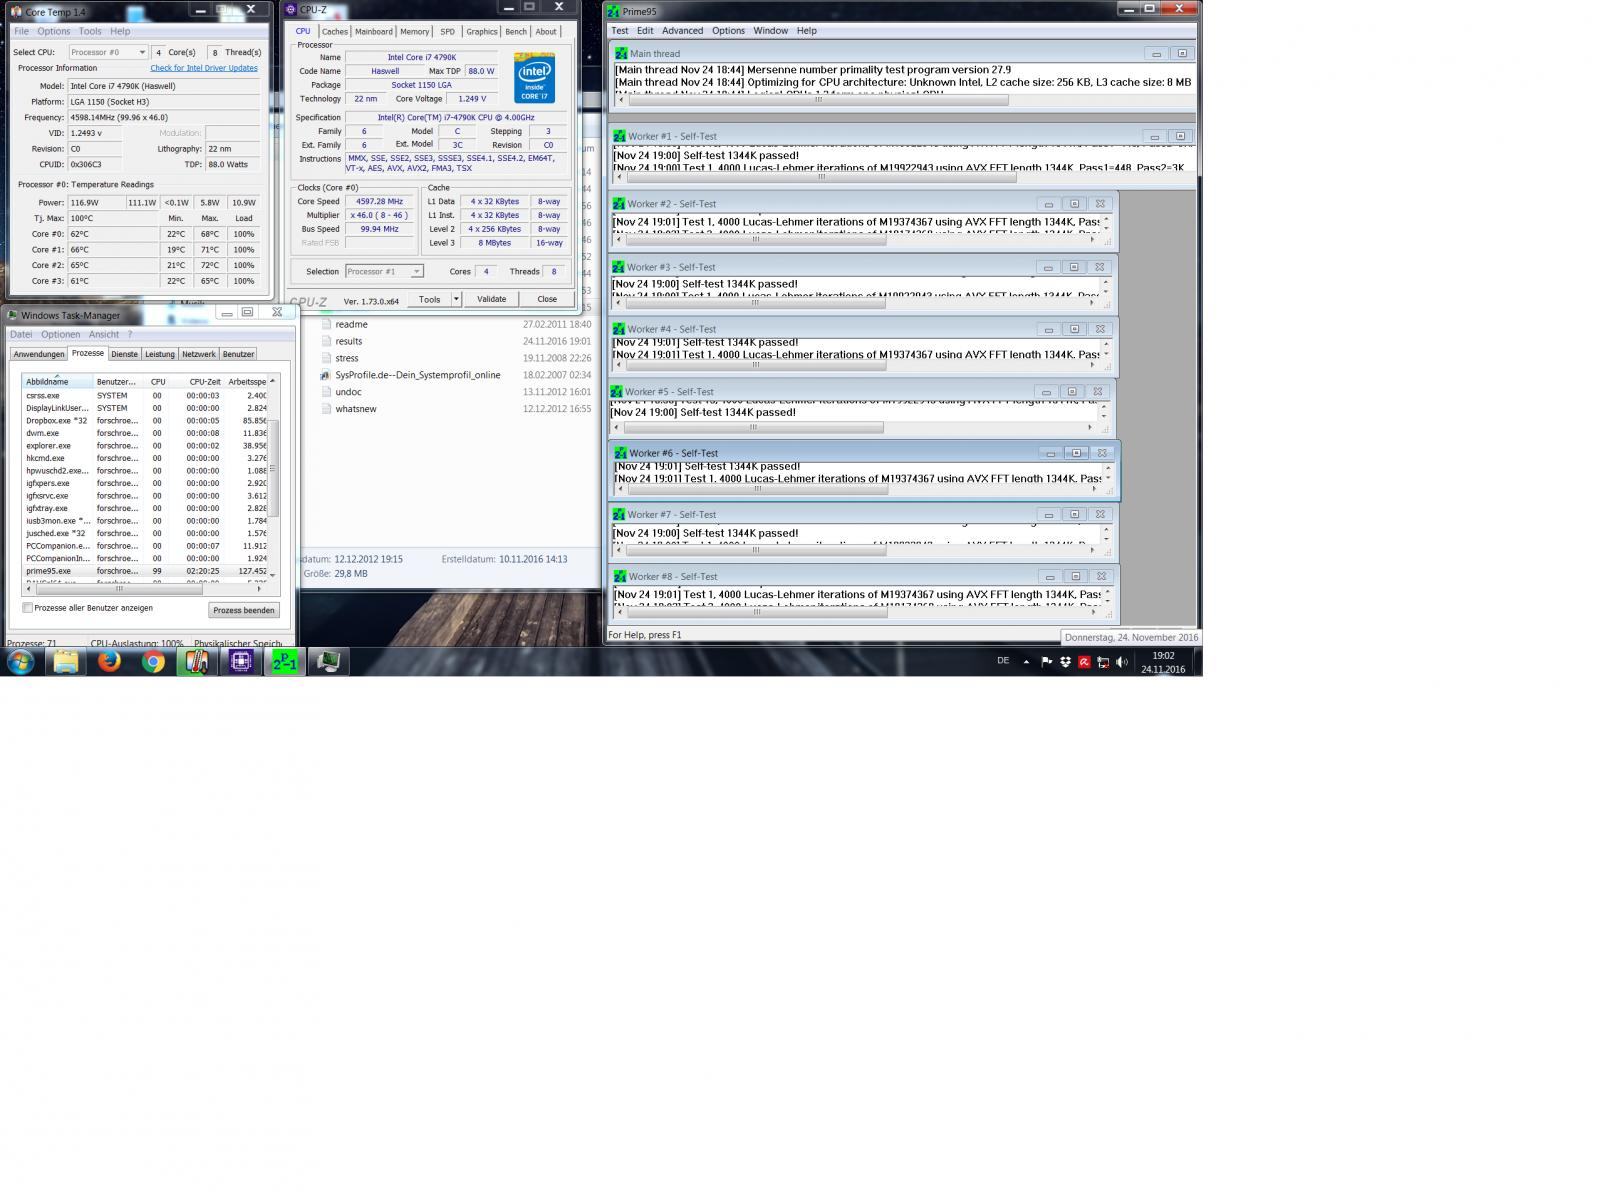Open Core Temp Tools menu

coord(90,31)
